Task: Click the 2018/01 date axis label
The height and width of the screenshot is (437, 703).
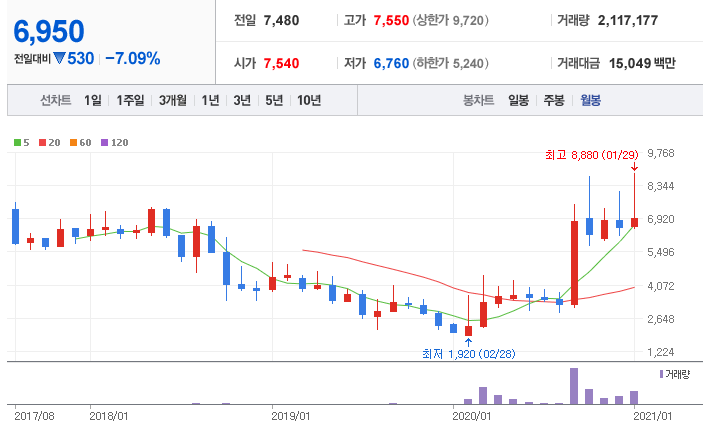Action: pos(108,416)
